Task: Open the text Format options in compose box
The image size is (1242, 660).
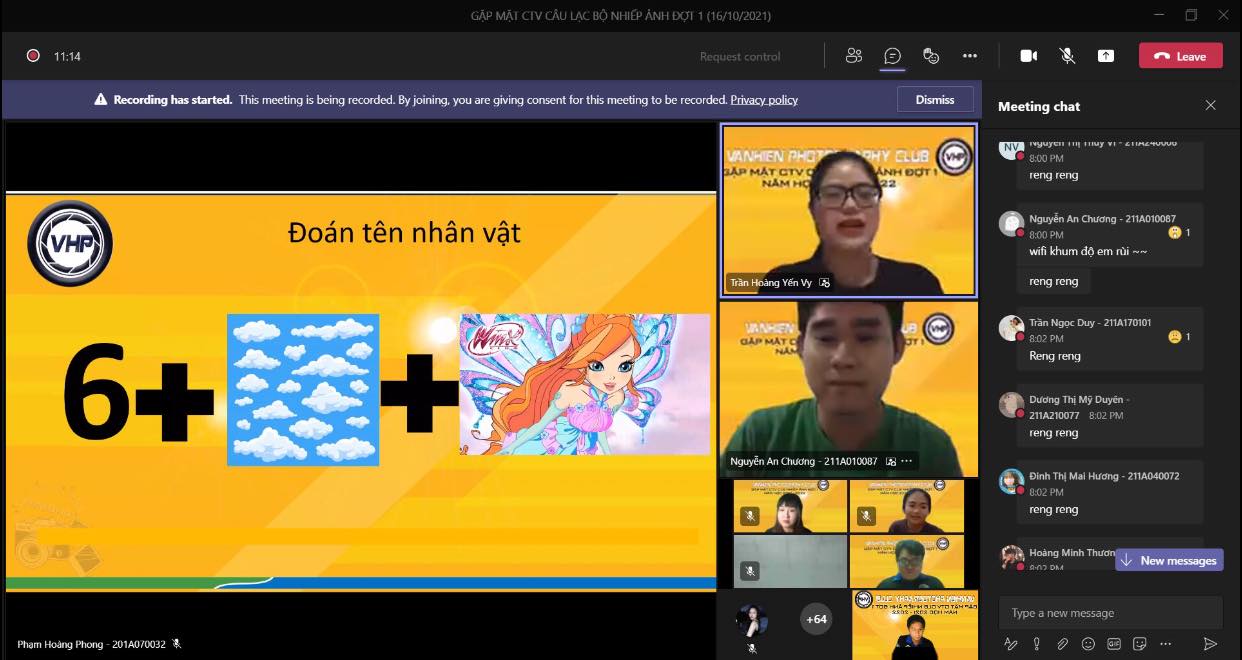Action: [1010, 644]
